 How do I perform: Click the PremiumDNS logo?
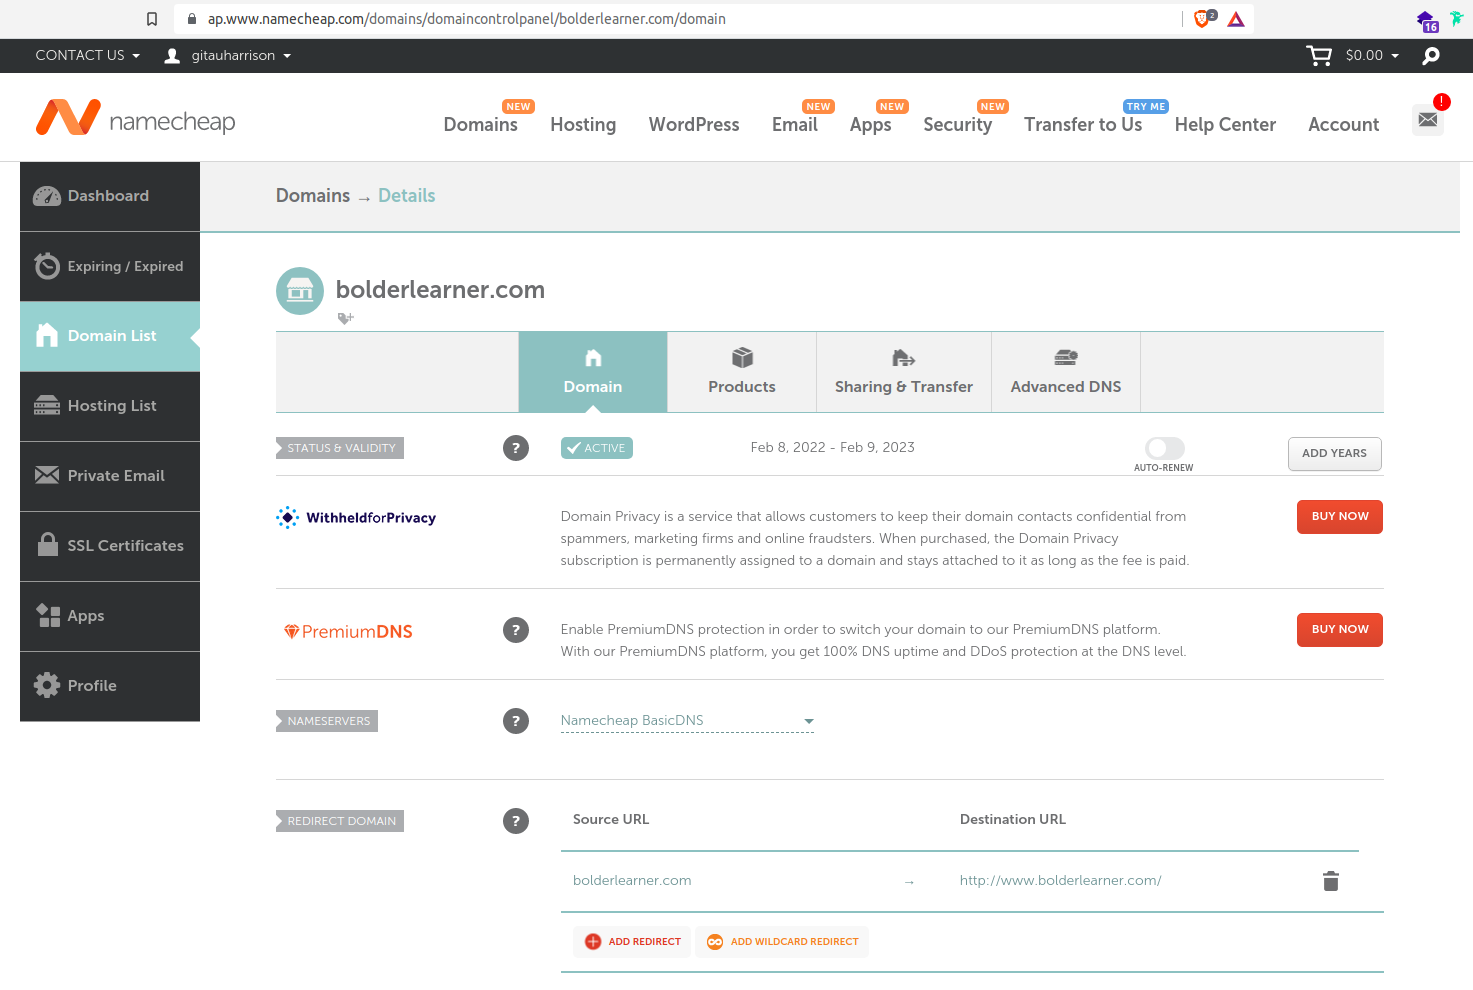coord(348,631)
